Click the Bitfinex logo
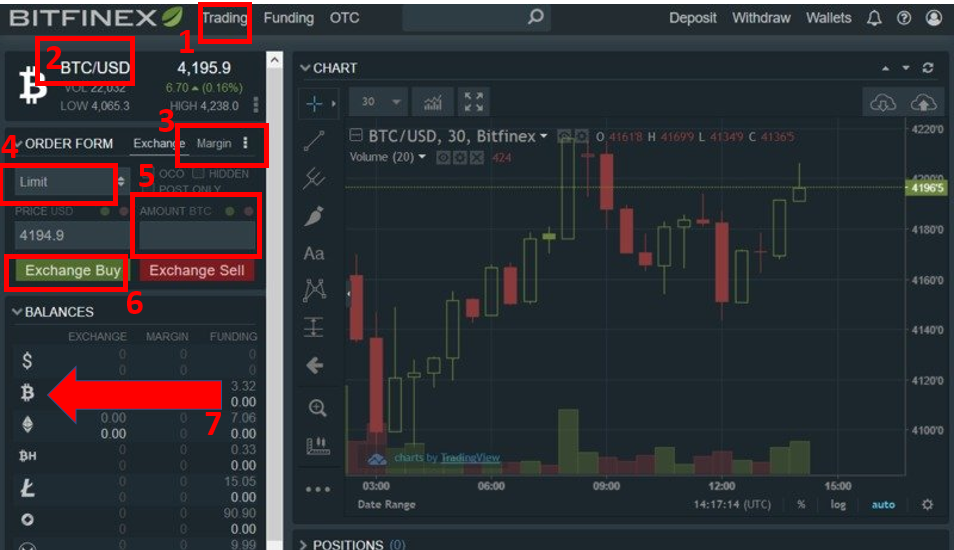The image size is (954, 550). 96,18
